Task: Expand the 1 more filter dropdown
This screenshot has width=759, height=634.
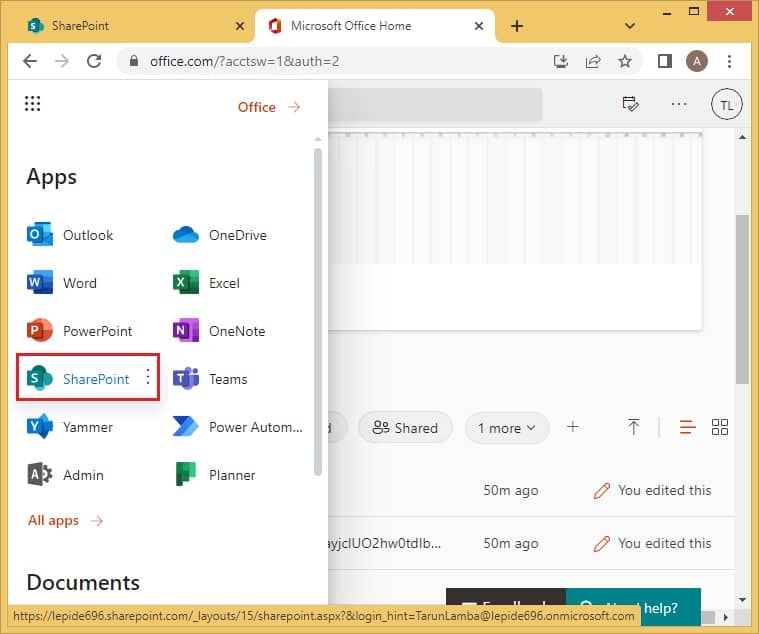Action: [507, 428]
